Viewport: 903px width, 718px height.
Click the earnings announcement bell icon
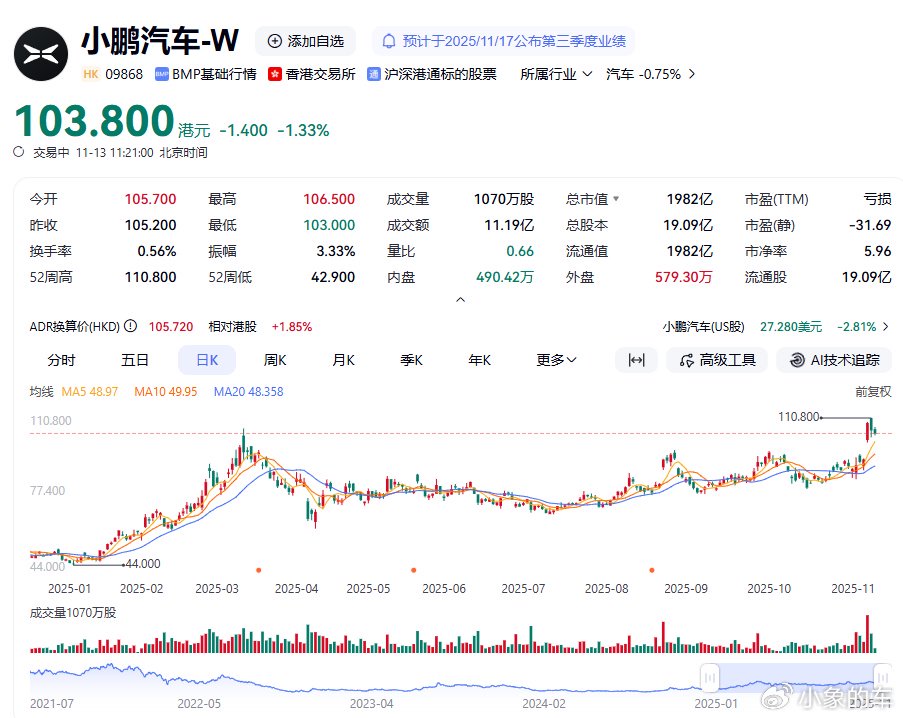pyautogui.click(x=390, y=41)
